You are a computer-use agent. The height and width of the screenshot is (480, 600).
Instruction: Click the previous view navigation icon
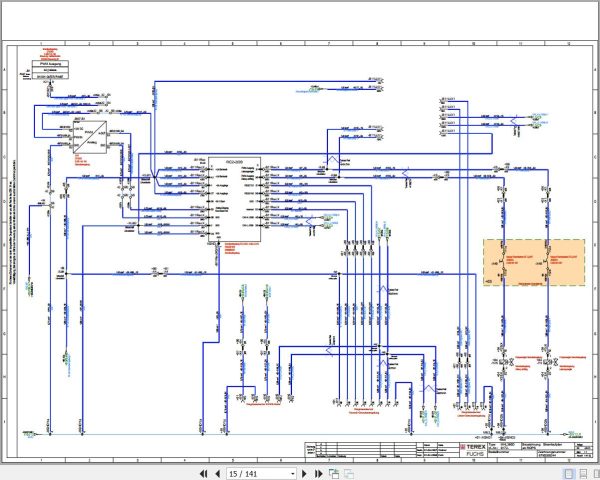(334, 474)
